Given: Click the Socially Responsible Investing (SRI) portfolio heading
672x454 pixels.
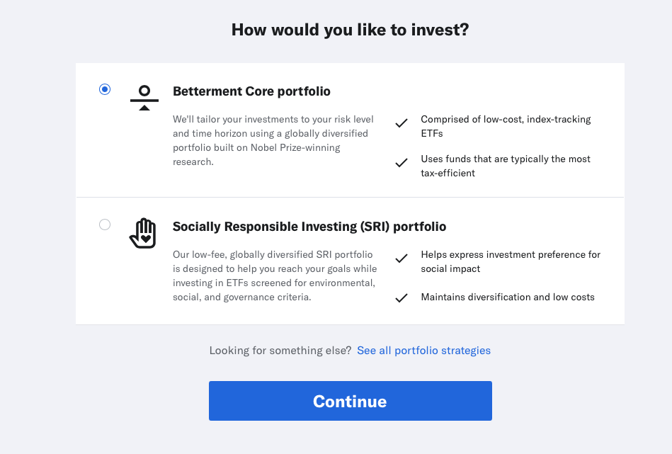Looking at the screenshot, I should [309, 226].
